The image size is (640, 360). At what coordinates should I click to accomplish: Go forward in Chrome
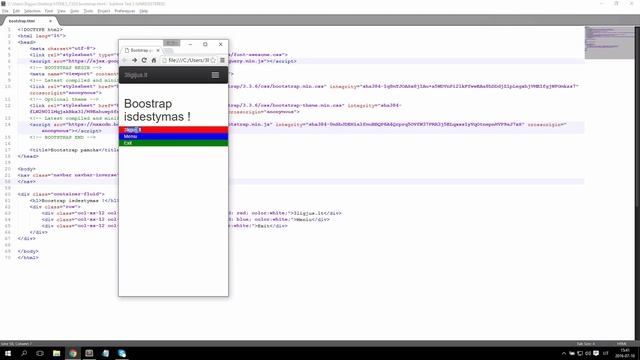click(x=134, y=60)
